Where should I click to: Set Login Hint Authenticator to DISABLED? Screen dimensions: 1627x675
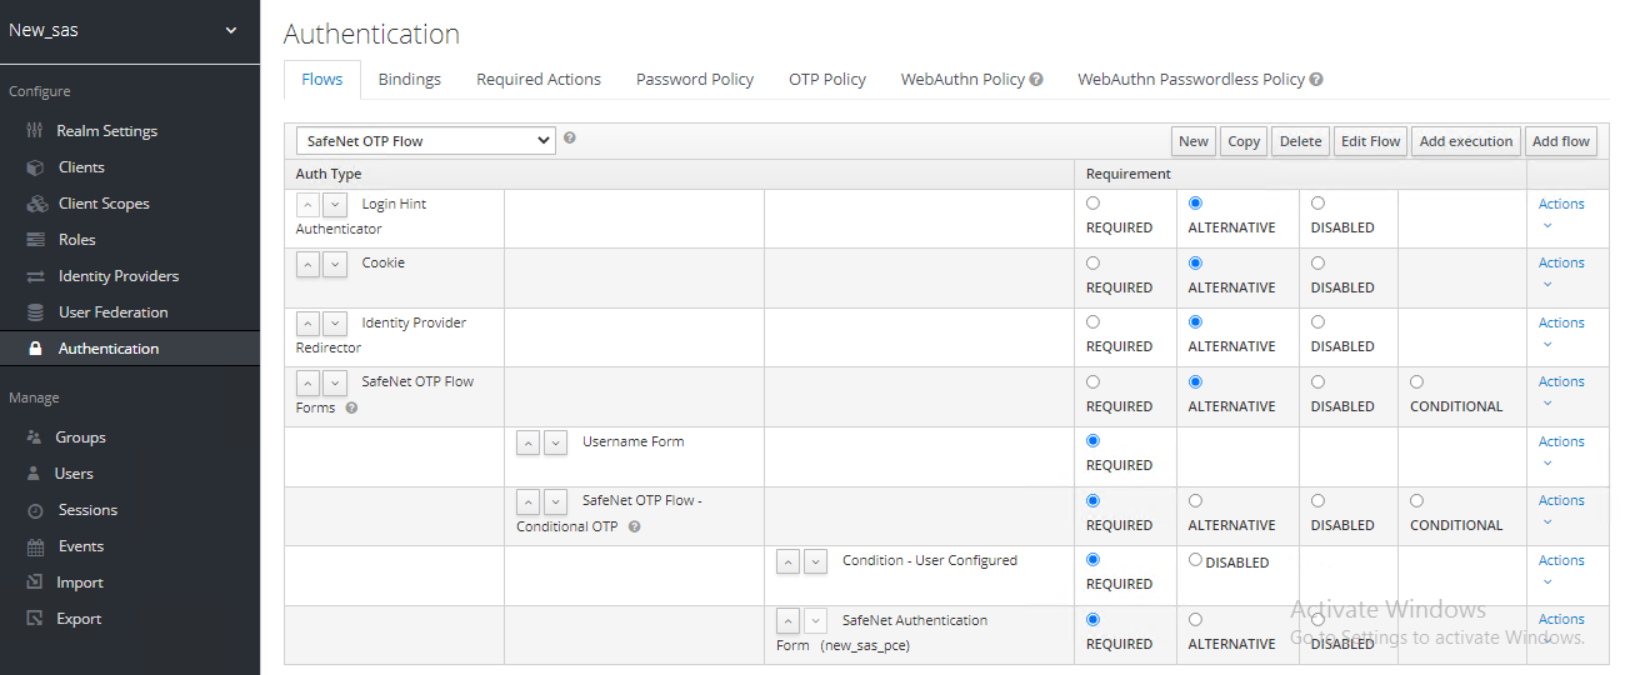tap(1318, 203)
